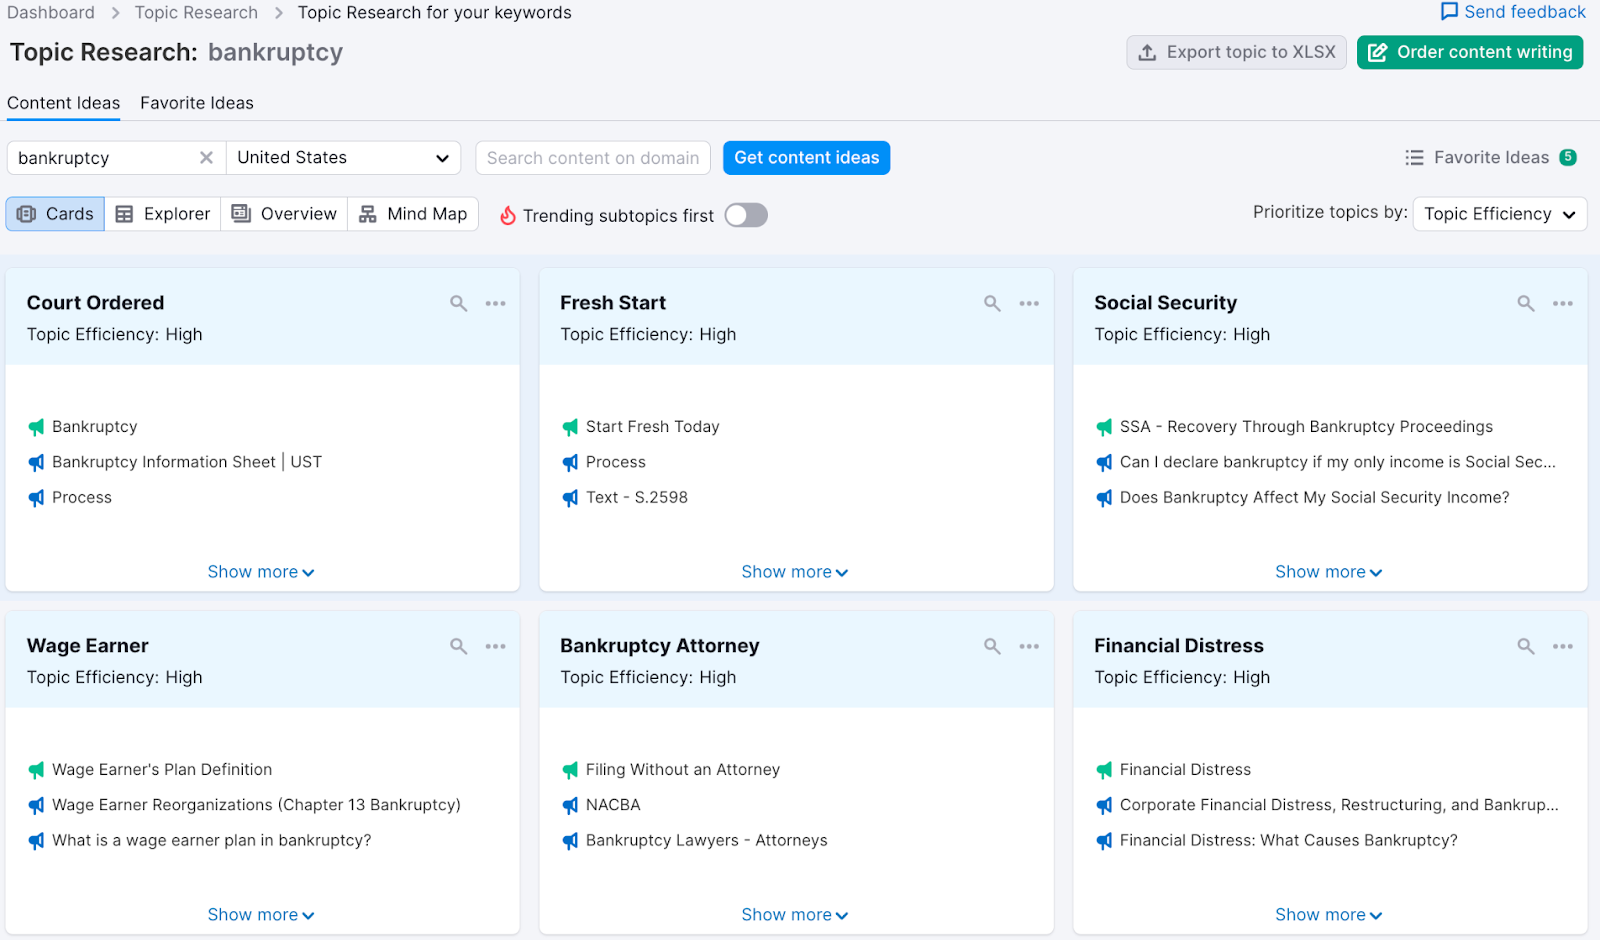
Task: Clear the bankruptcy keyword with the X icon
Action: click(x=206, y=158)
